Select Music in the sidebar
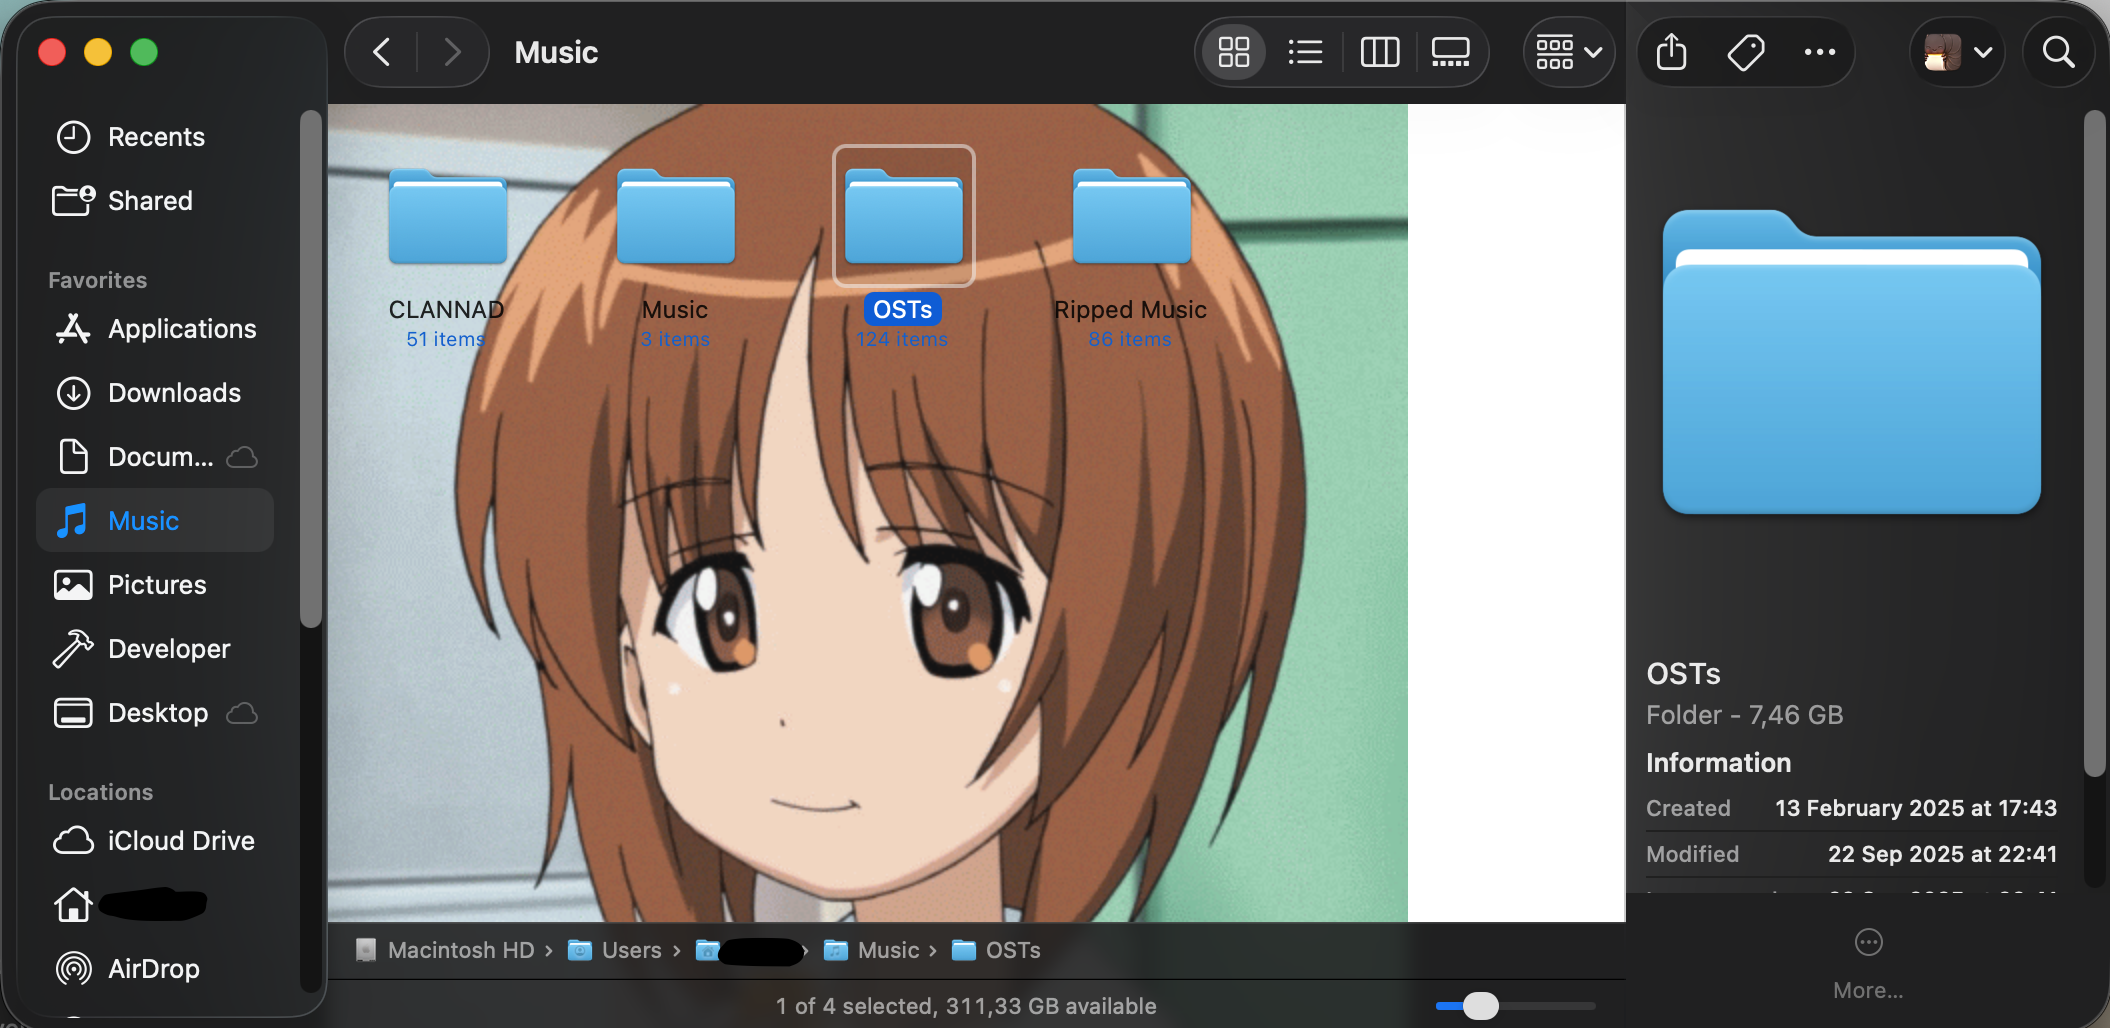The height and width of the screenshot is (1028, 2110). 156,521
